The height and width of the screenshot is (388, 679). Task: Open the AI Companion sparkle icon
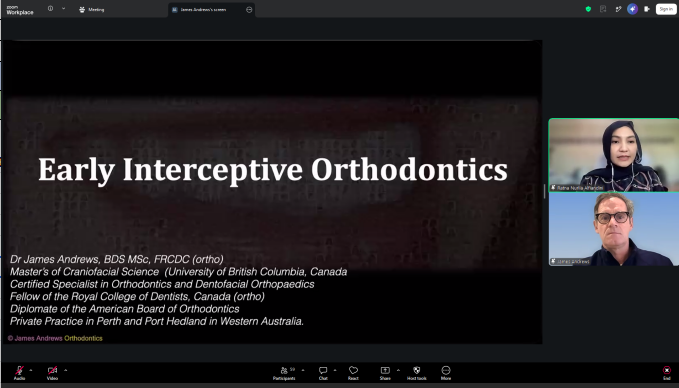632,9
